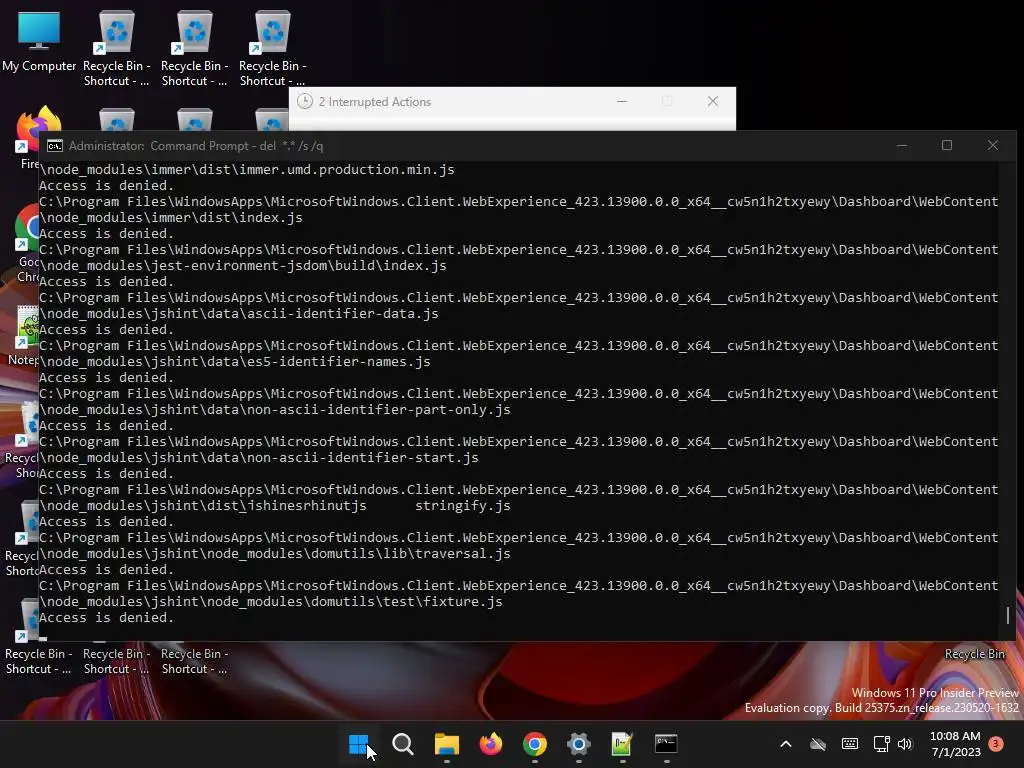Select the Recycle Bin icon at bottom-right desktop
Screen dimensions: 1024x768
[974, 654]
